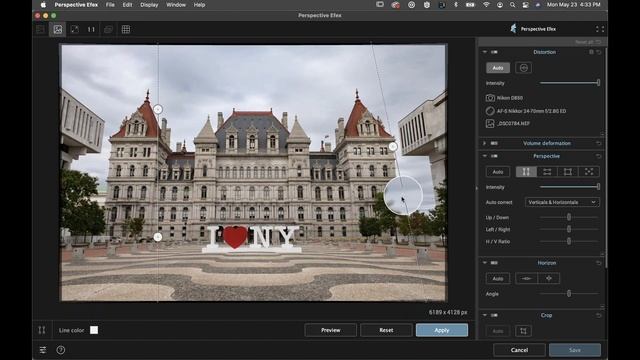Image resolution: width=640 pixels, height=360 pixels.
Task: Expand the Volume deformation section
Action: tap(484, 143)
